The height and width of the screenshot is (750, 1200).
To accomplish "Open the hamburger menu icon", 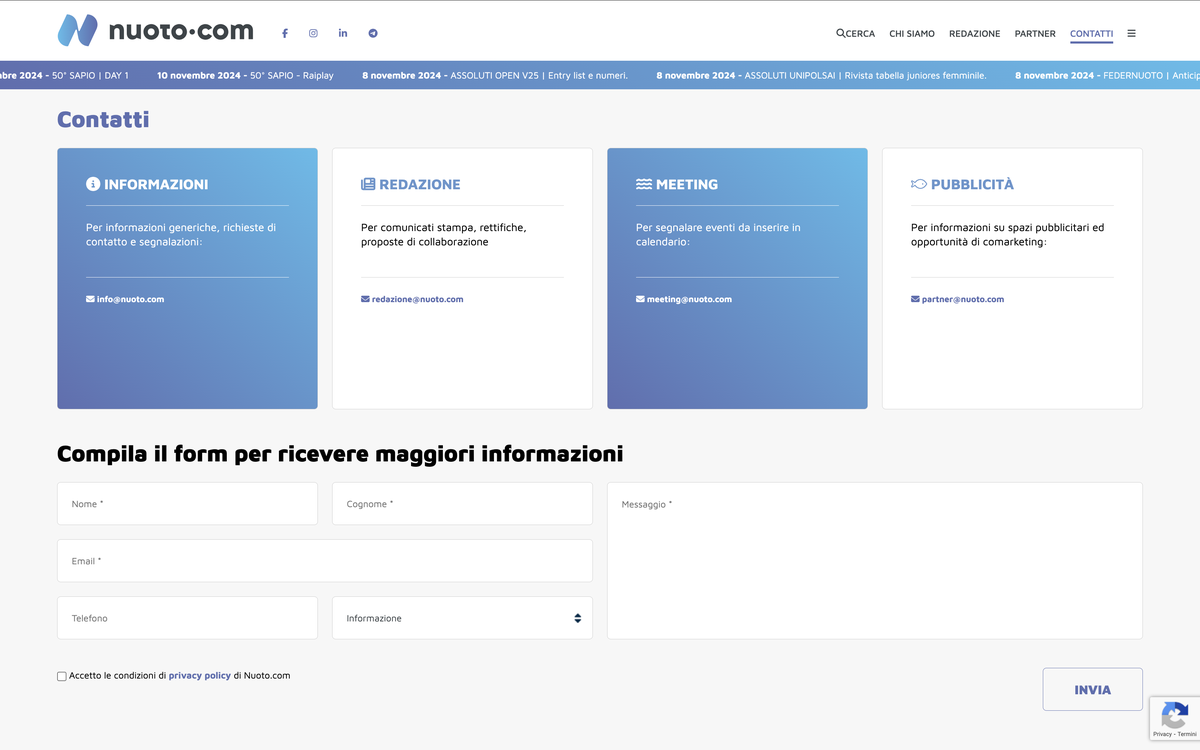I will (1131, 33).
